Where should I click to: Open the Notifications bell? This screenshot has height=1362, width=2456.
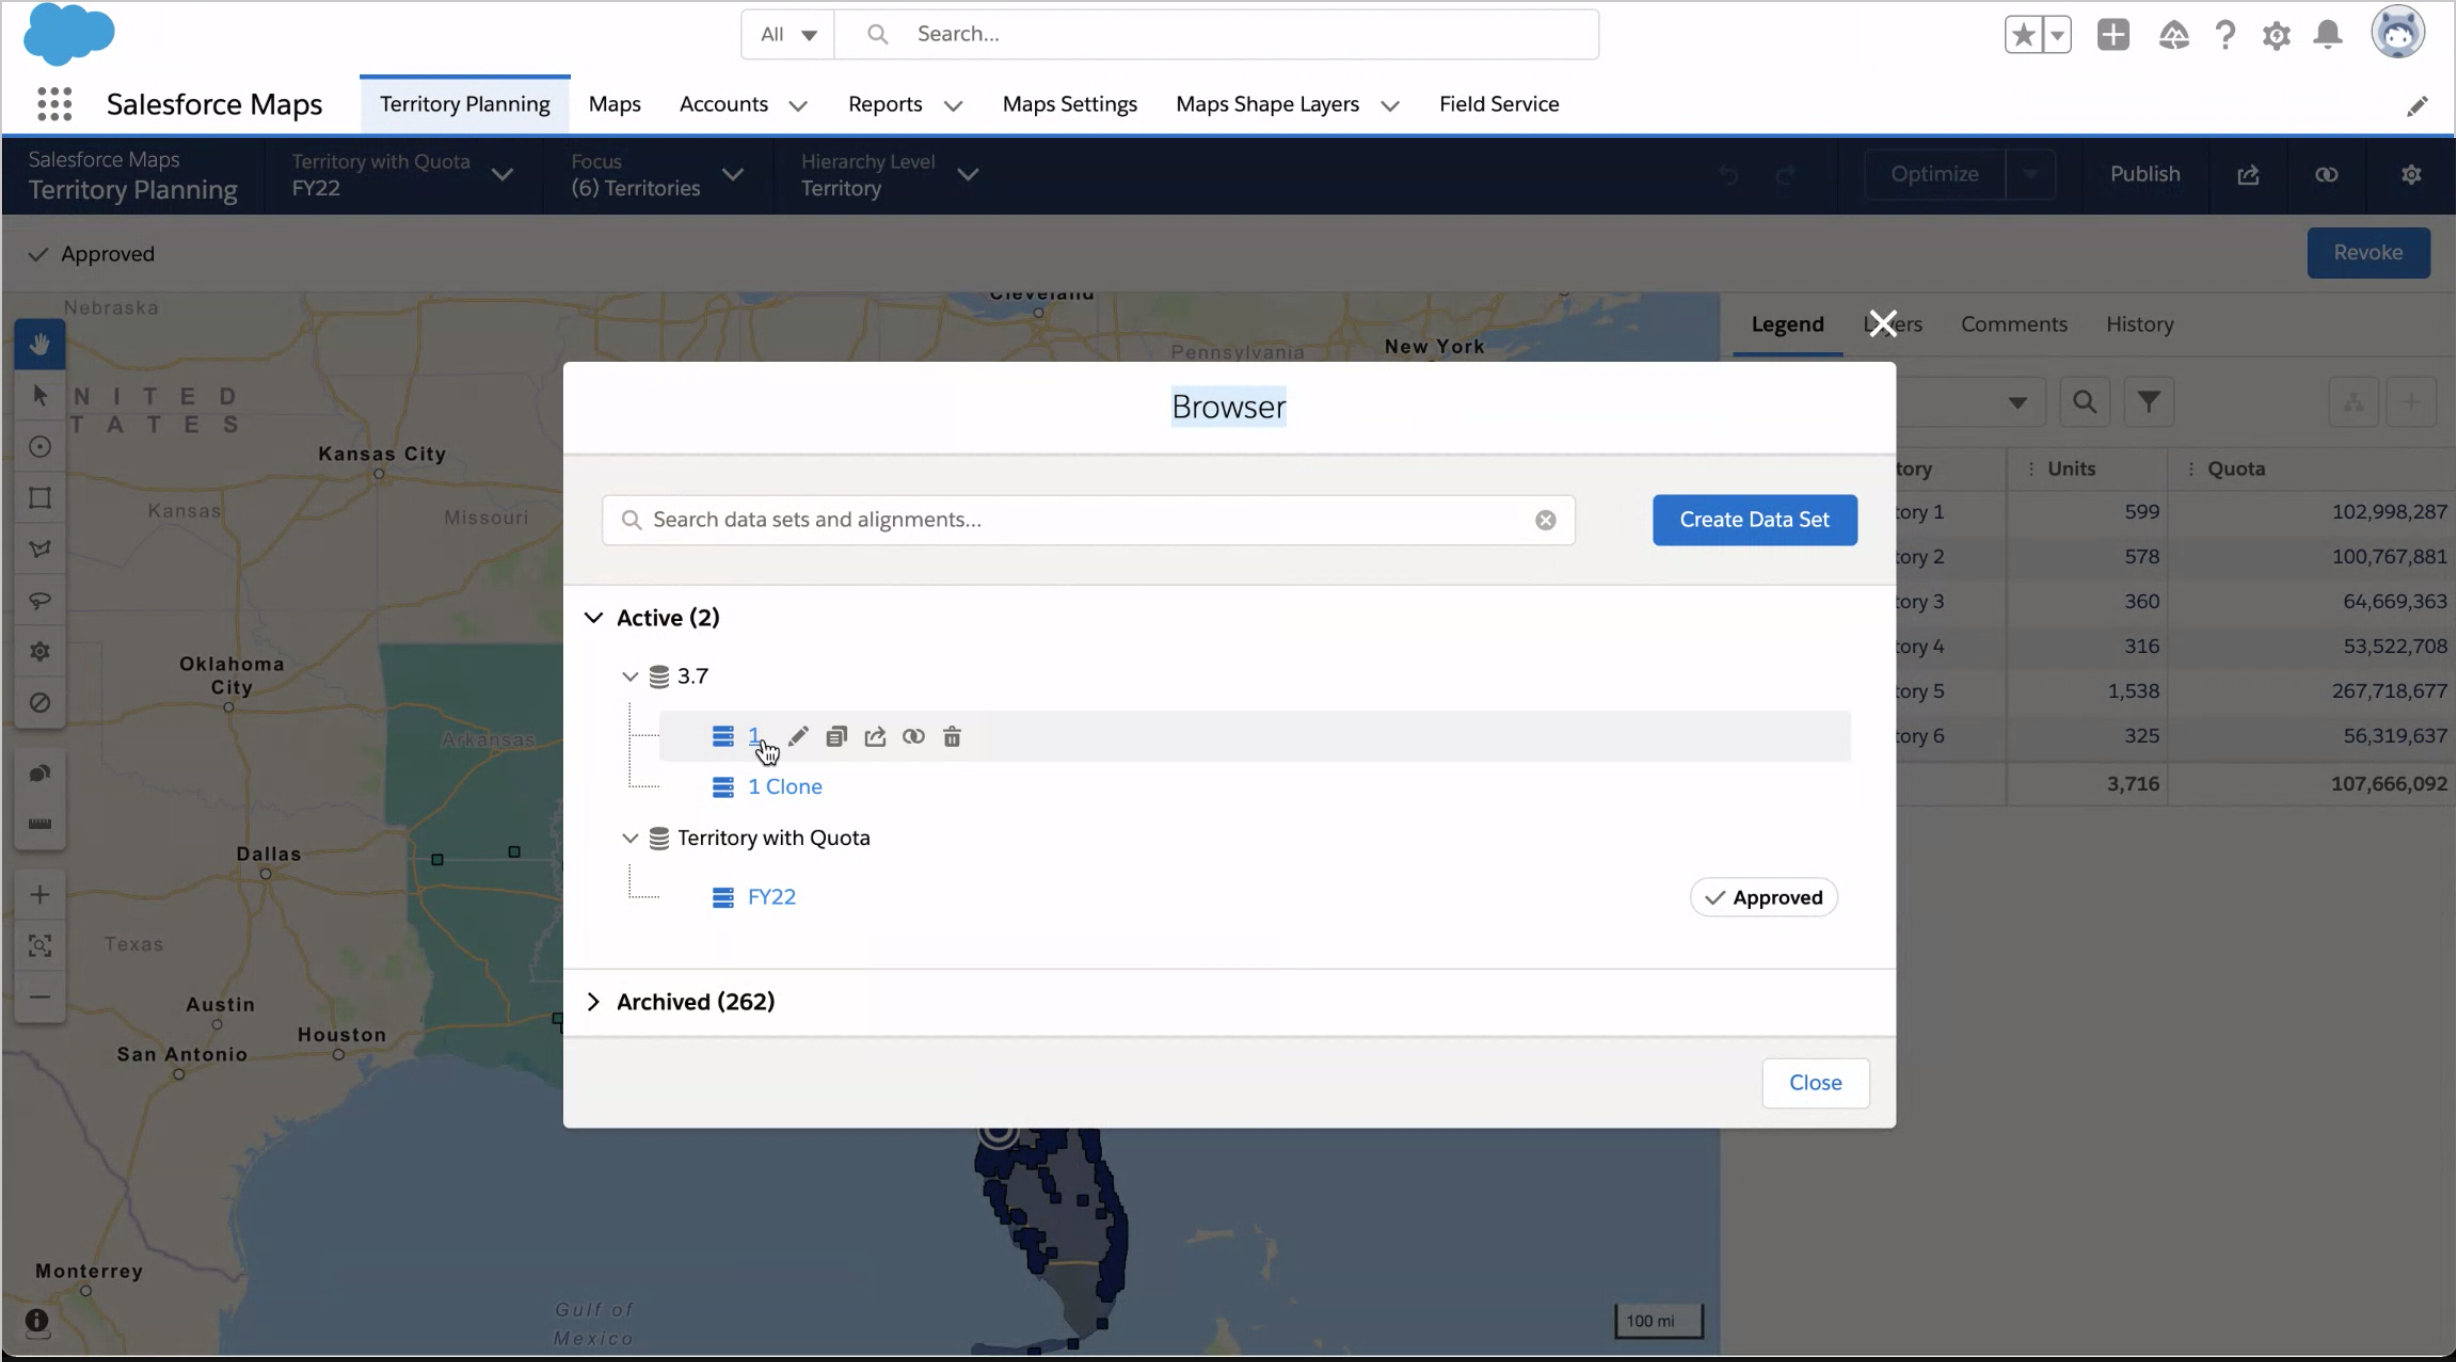[x=2328, y=35]
